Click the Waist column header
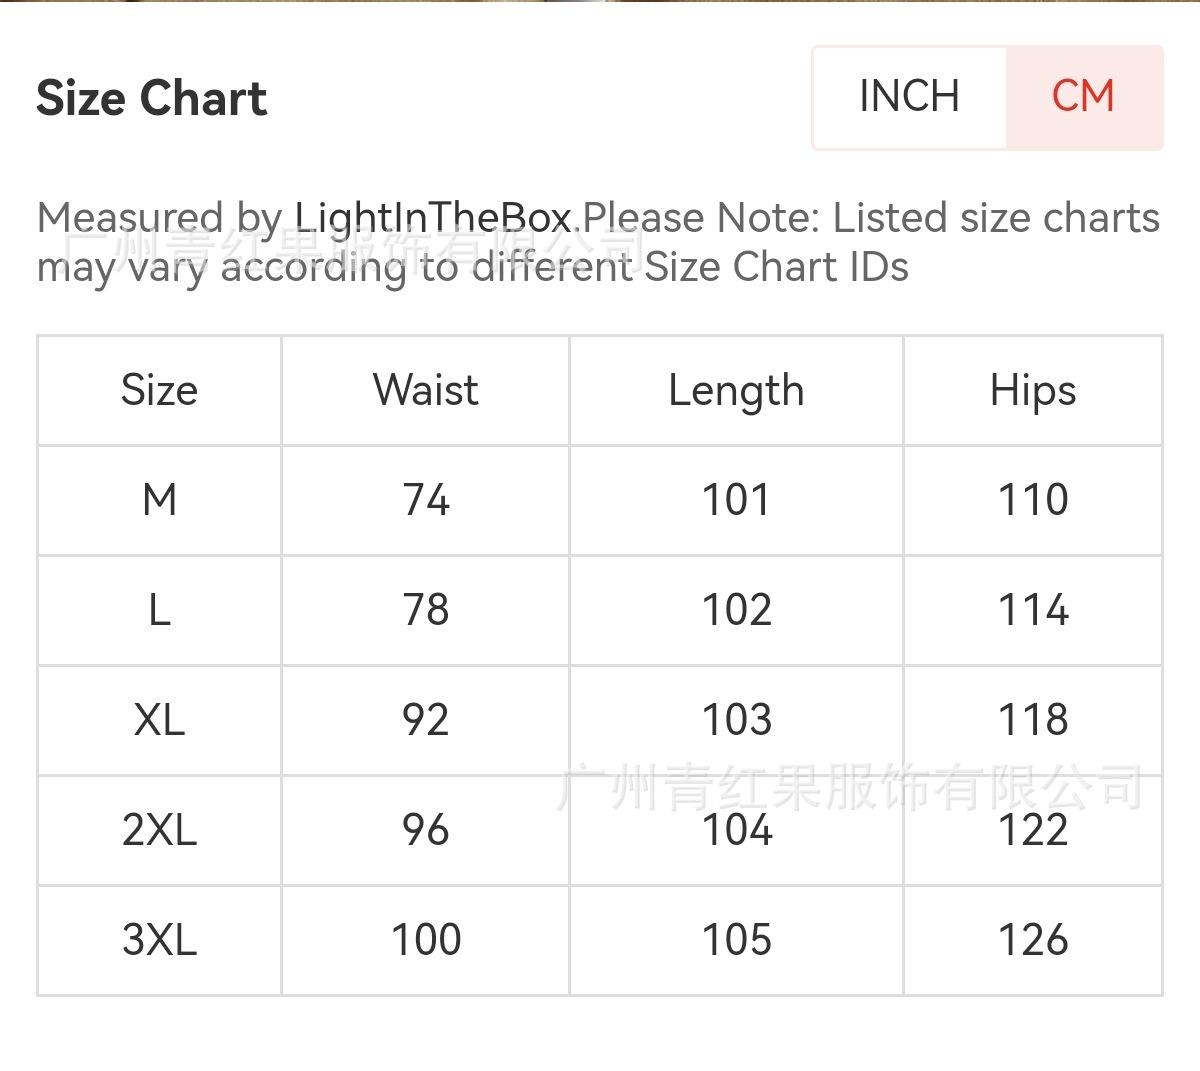This screenshot has width=1200, height=1071. [x=426, y=390]
